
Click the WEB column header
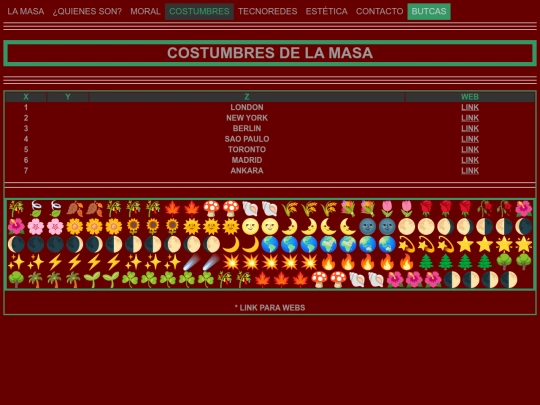coord(470,97)
